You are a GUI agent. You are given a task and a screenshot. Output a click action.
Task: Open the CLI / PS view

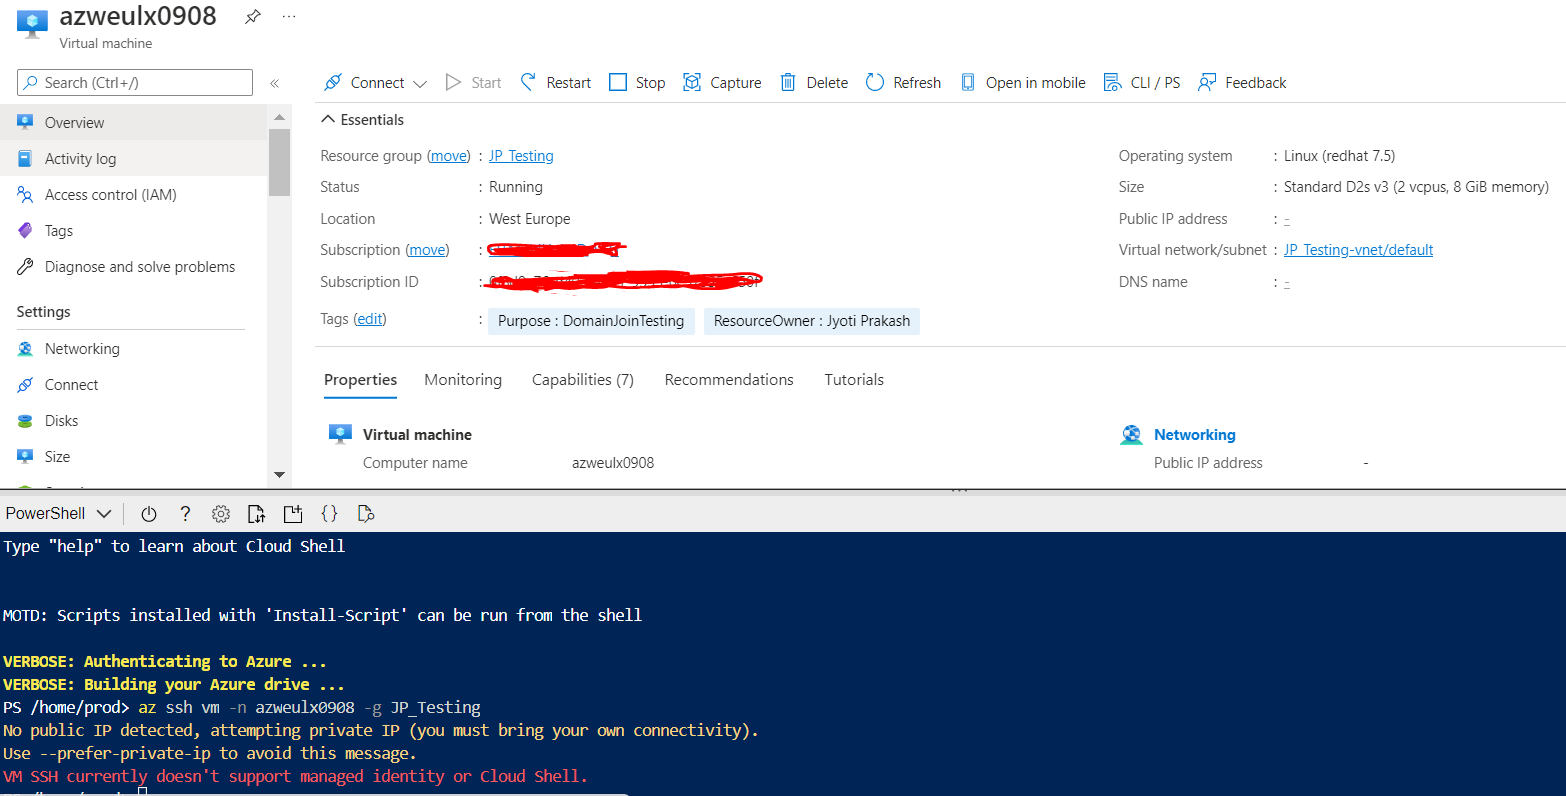coord(1141,82)
